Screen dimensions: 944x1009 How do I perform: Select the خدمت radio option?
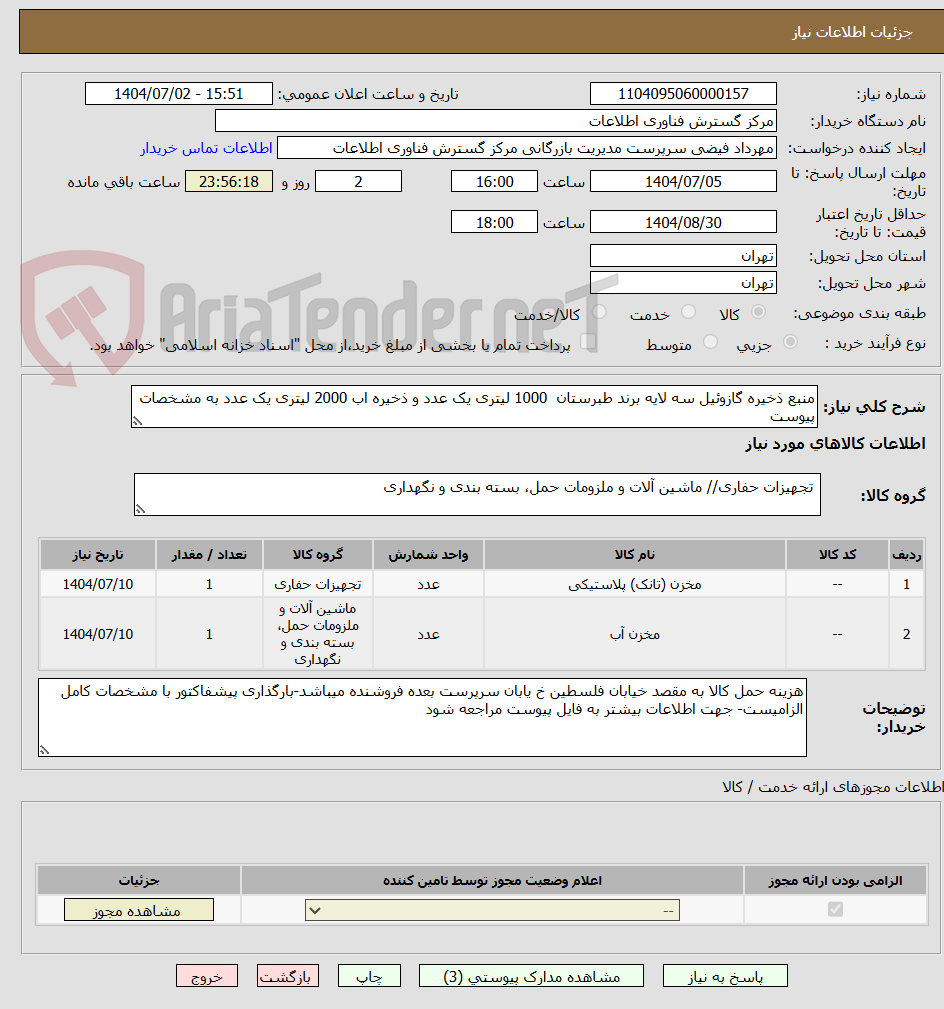click(688, 312)
